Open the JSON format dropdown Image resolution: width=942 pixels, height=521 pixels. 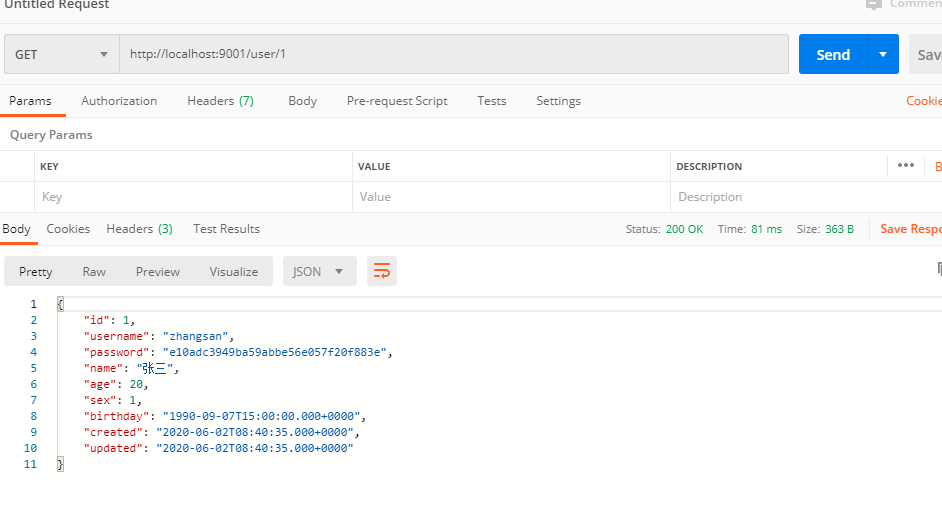[320, 271]
